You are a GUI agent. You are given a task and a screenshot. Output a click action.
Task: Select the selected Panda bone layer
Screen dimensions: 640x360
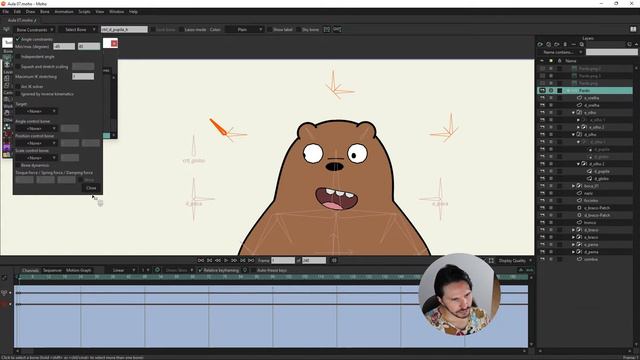pyautogui.click(x=585, y=91)
